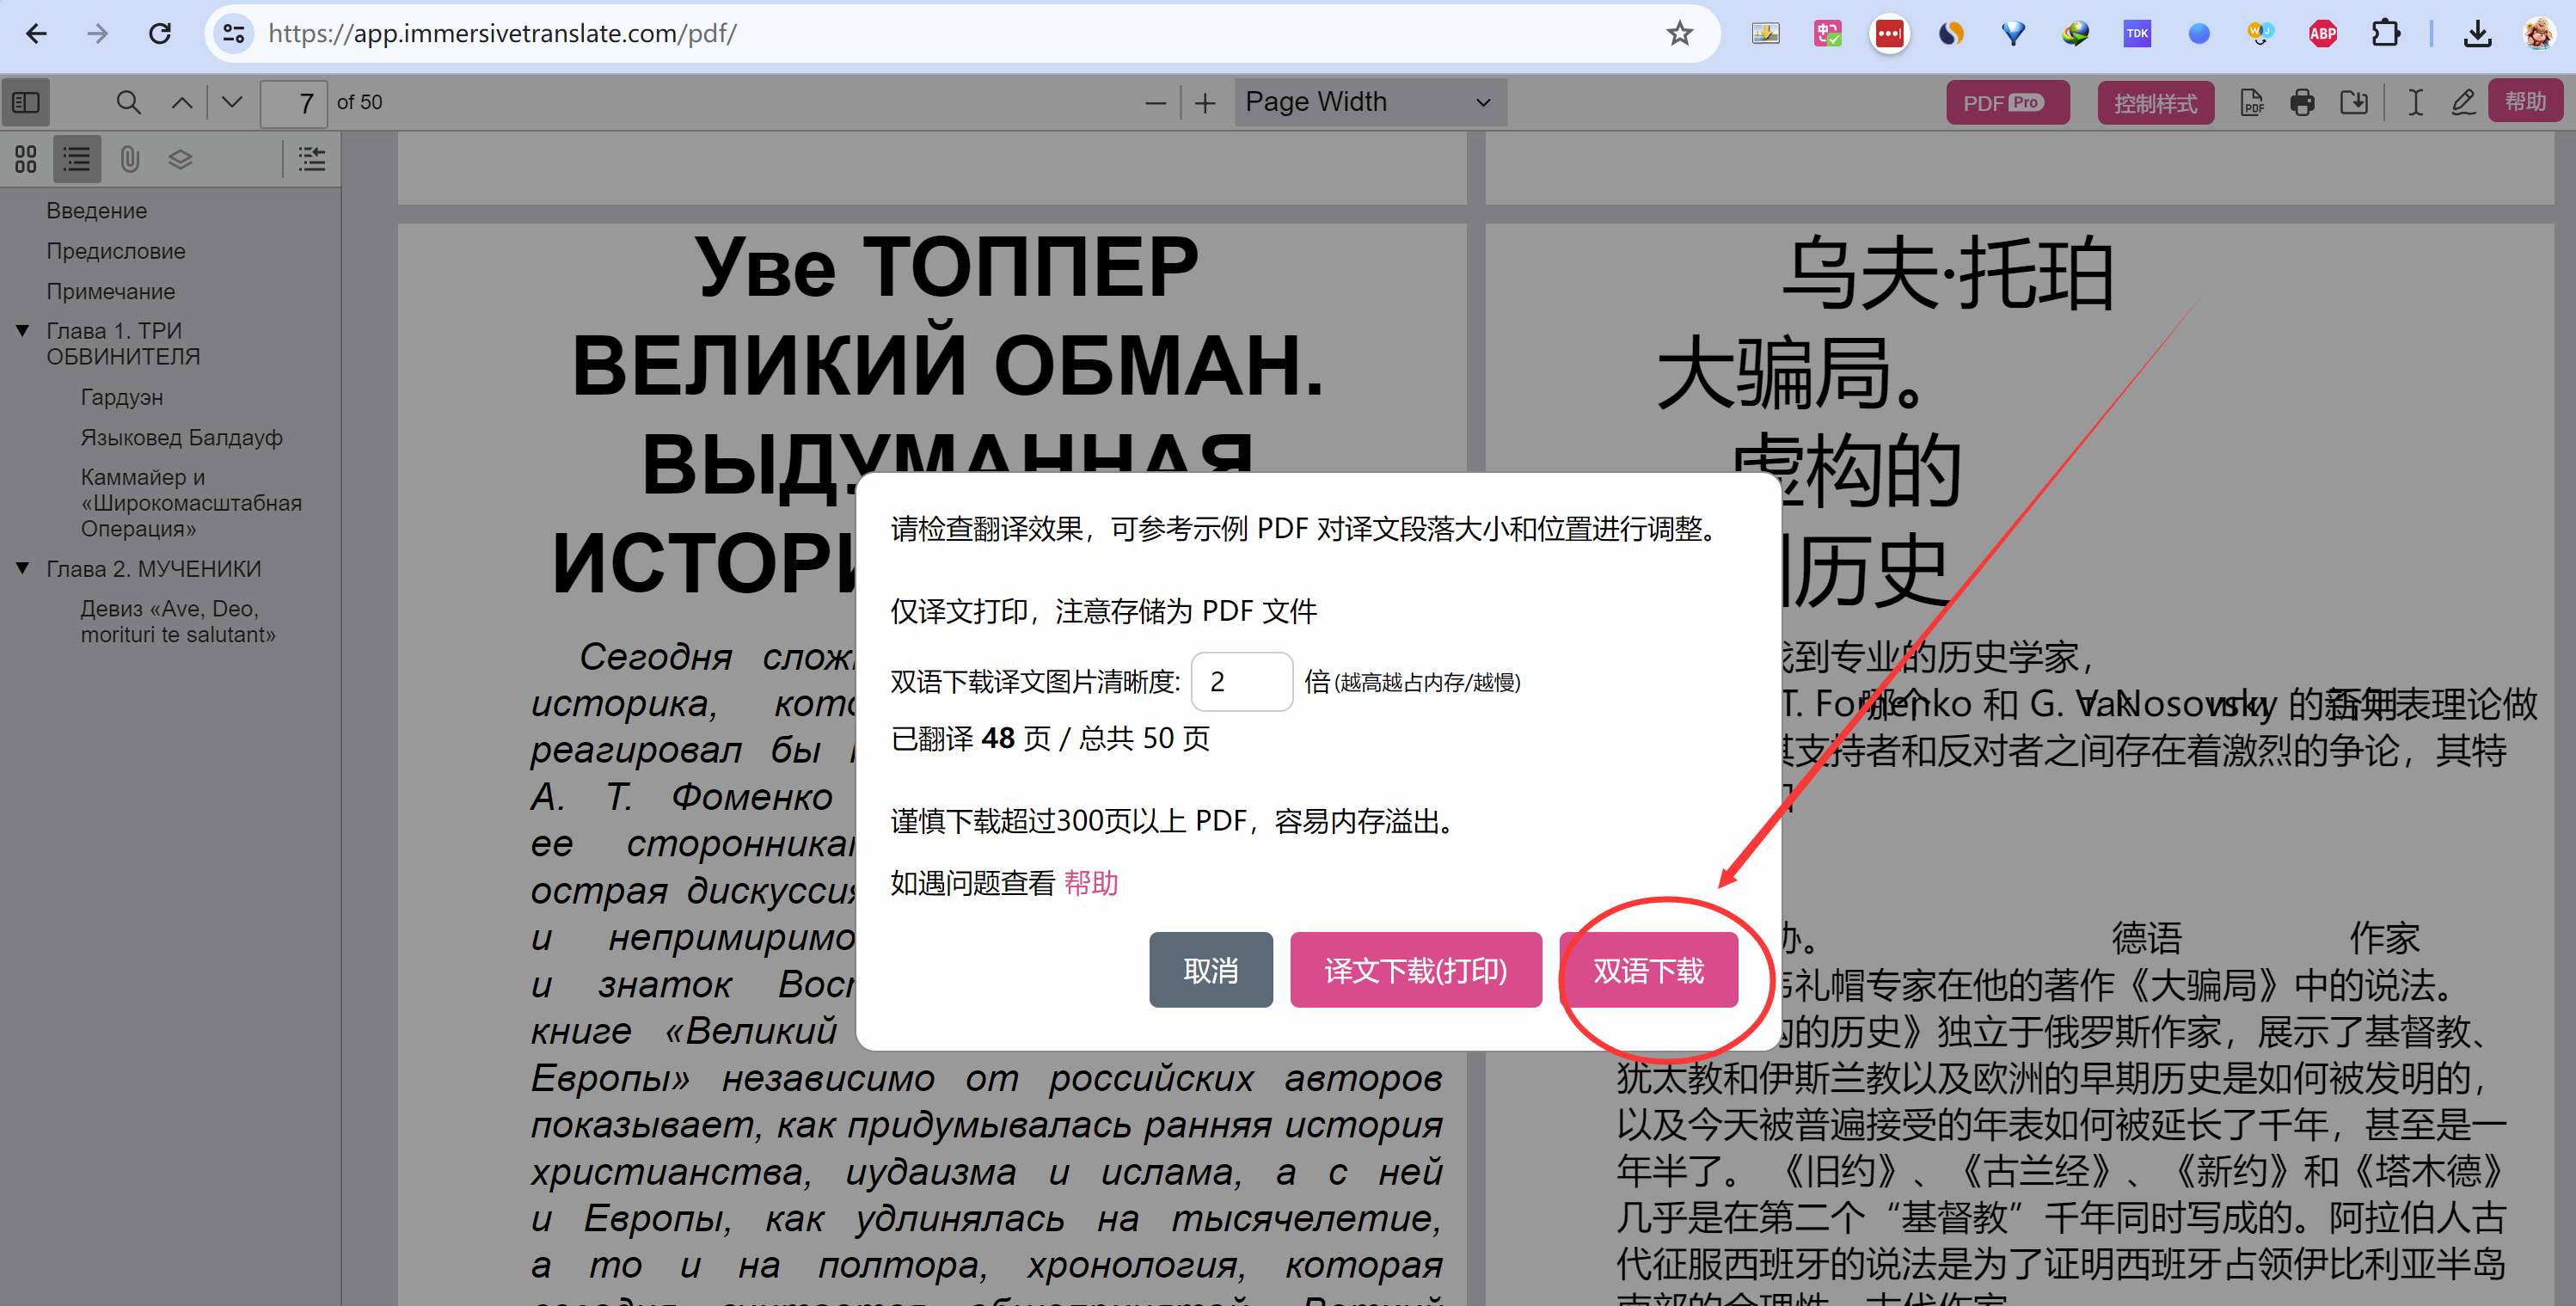
Task: Collapse the Глава 1 outline item
Action: click(x=22, y=331)
